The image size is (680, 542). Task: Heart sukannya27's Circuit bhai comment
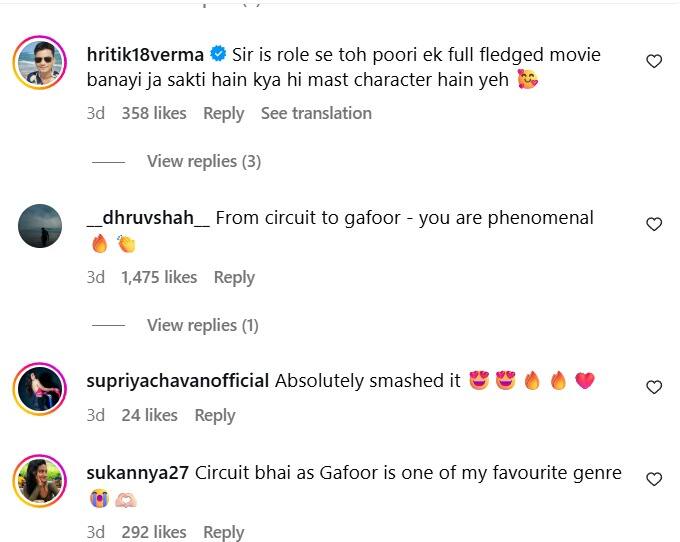(654, 479)
